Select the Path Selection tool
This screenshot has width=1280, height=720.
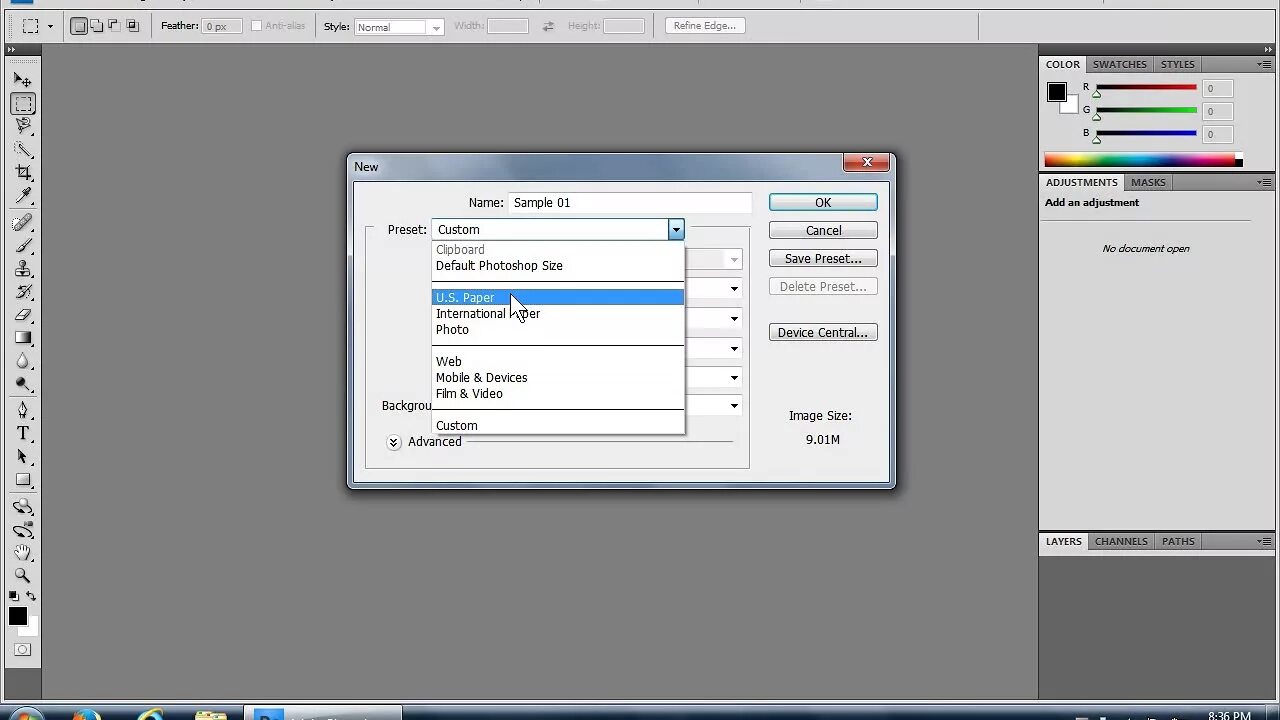pos(23,456)
